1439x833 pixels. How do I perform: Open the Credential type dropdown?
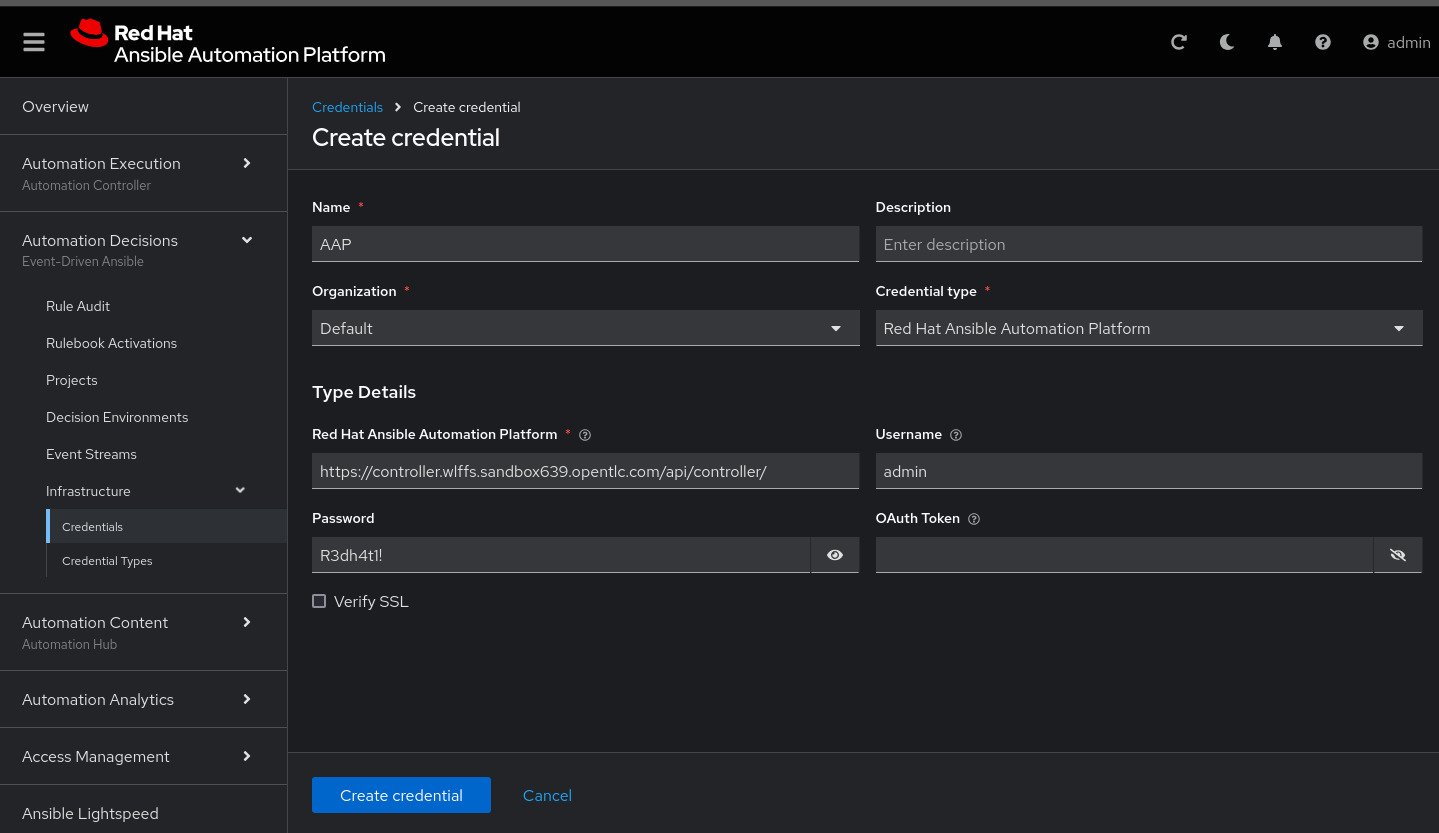pyautogui.click(x=1149, y=328)
